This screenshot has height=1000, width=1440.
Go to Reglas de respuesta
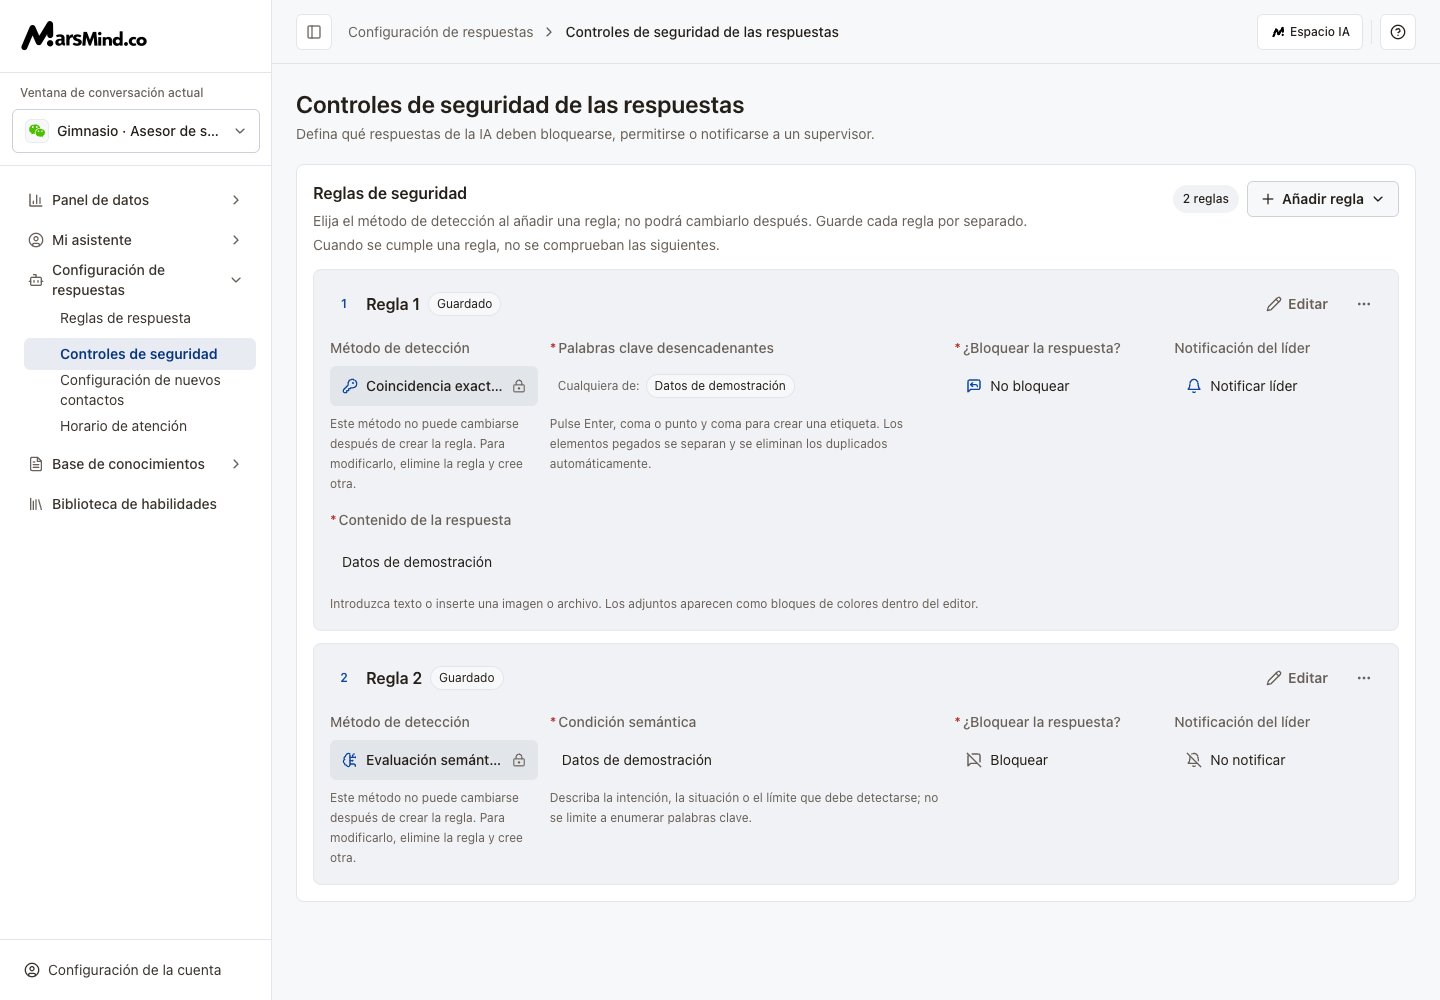click(125, 318)
